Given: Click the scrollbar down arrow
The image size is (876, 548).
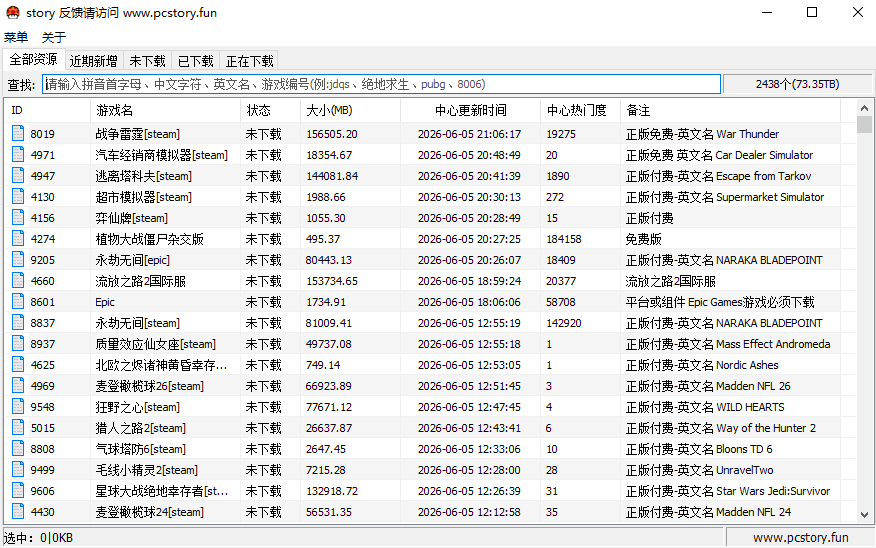Looking at the screenshot, I should click(864, 514).
